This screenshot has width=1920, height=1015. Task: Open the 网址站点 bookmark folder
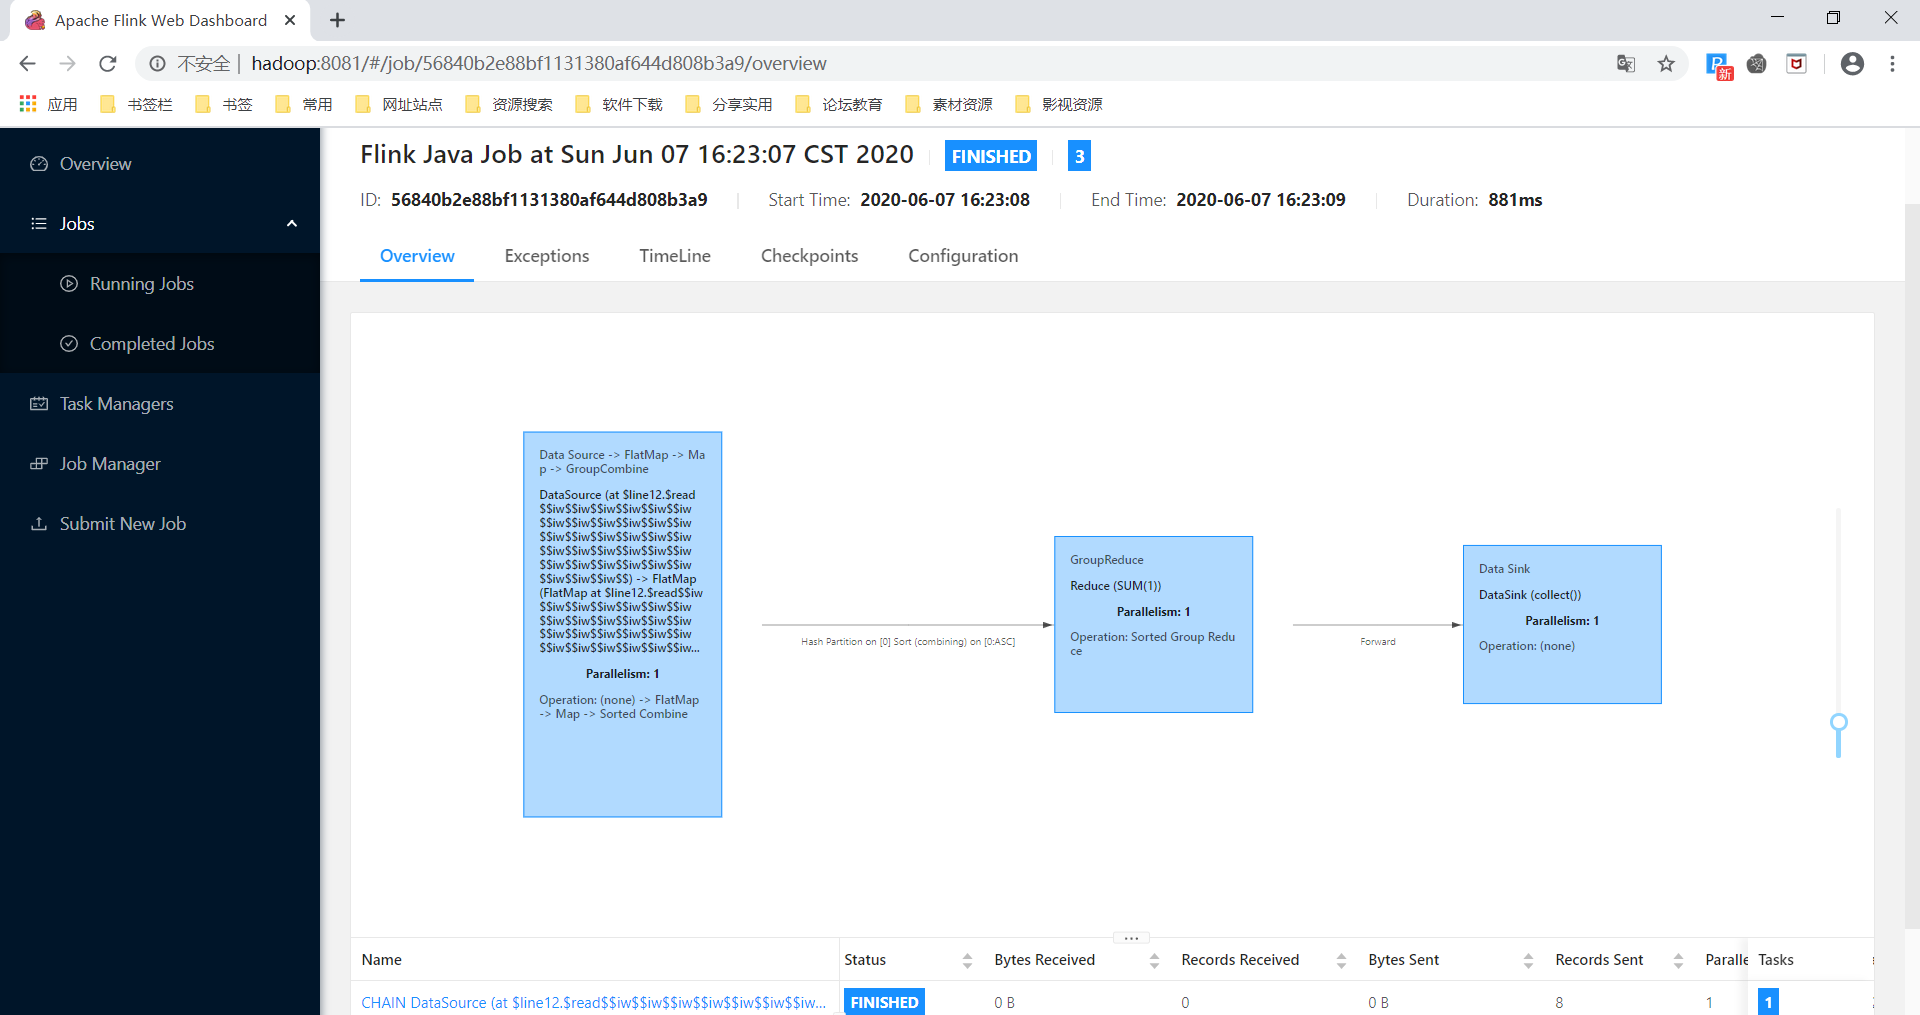point(398,104)
